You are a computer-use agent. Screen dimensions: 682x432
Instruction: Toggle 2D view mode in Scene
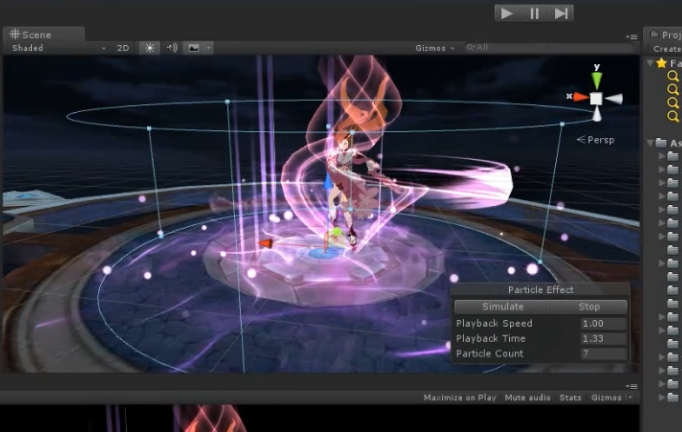point(123,48)
